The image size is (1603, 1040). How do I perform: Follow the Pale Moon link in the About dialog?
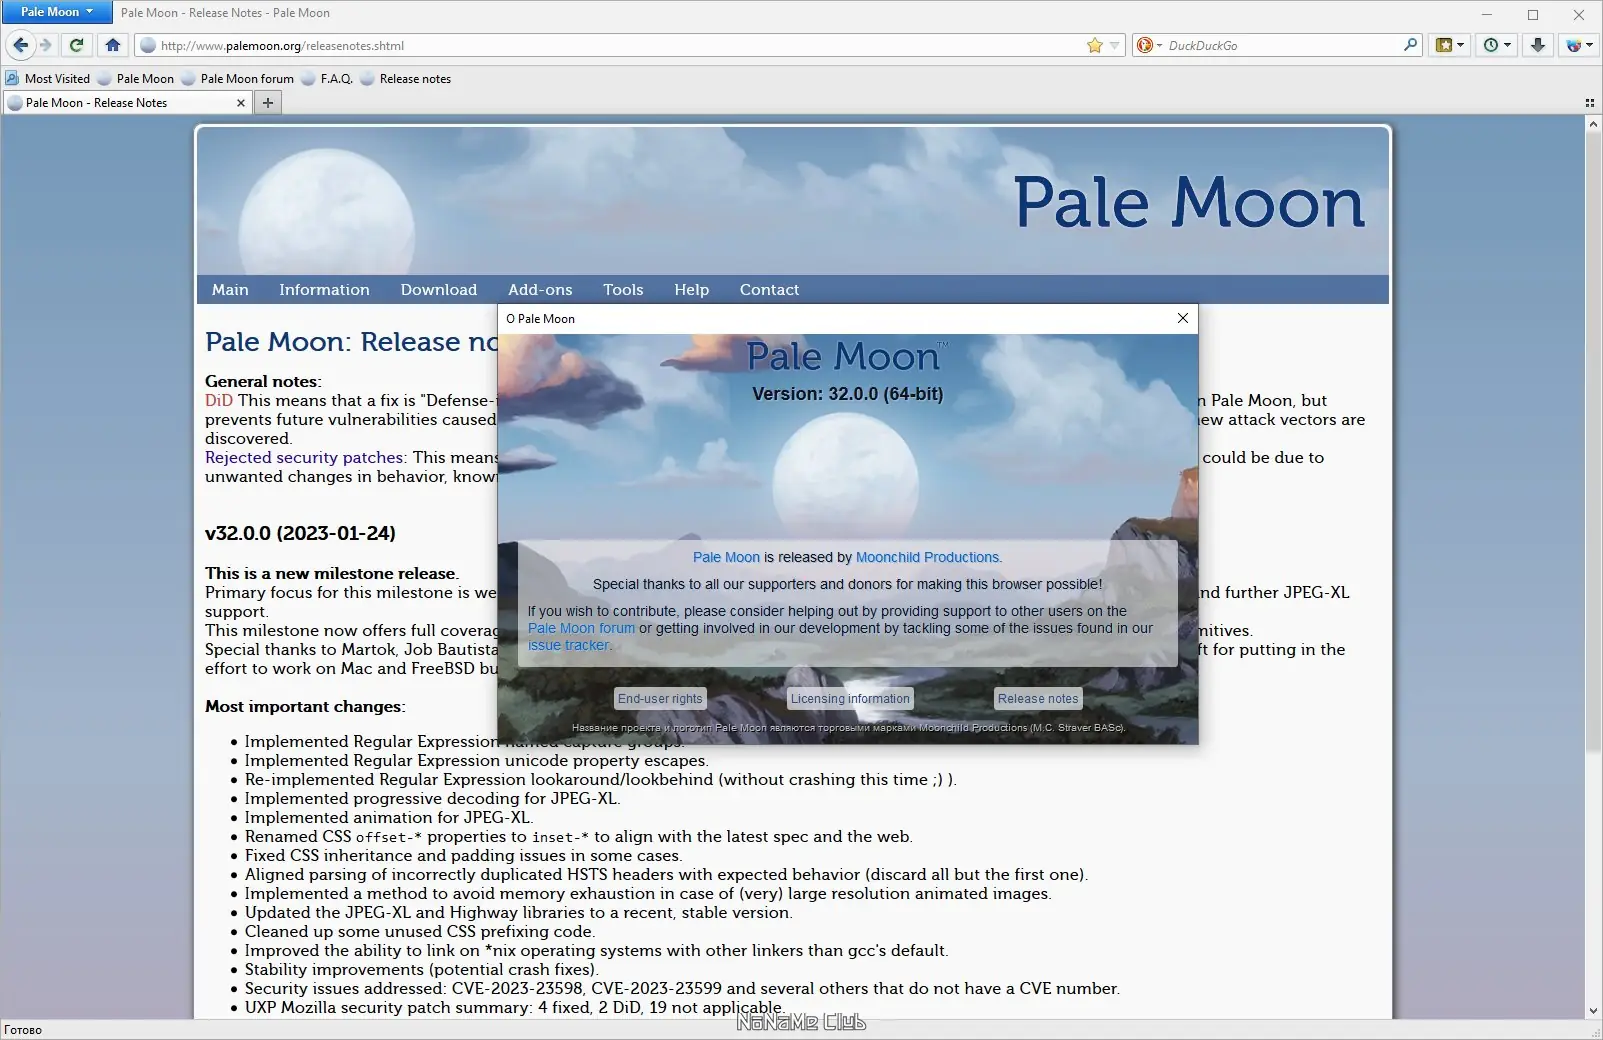tap(726, 558)
